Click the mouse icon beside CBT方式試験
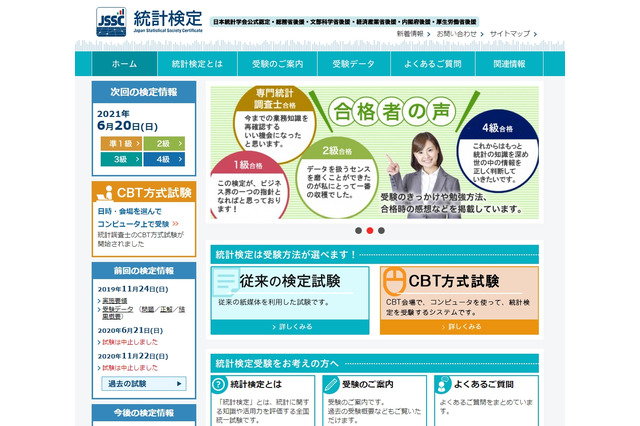Image resolution: width=640 pixels, height=426 pixels. pos(394,281)
